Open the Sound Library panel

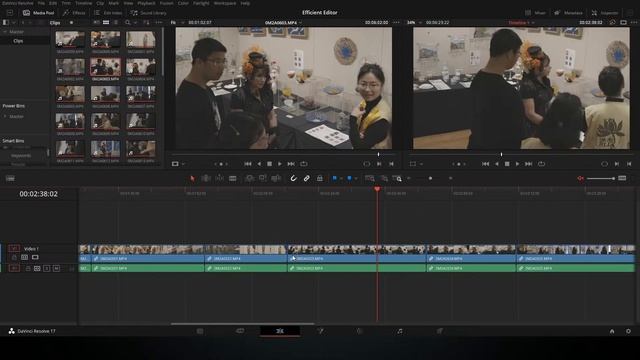tap(149, 13)
